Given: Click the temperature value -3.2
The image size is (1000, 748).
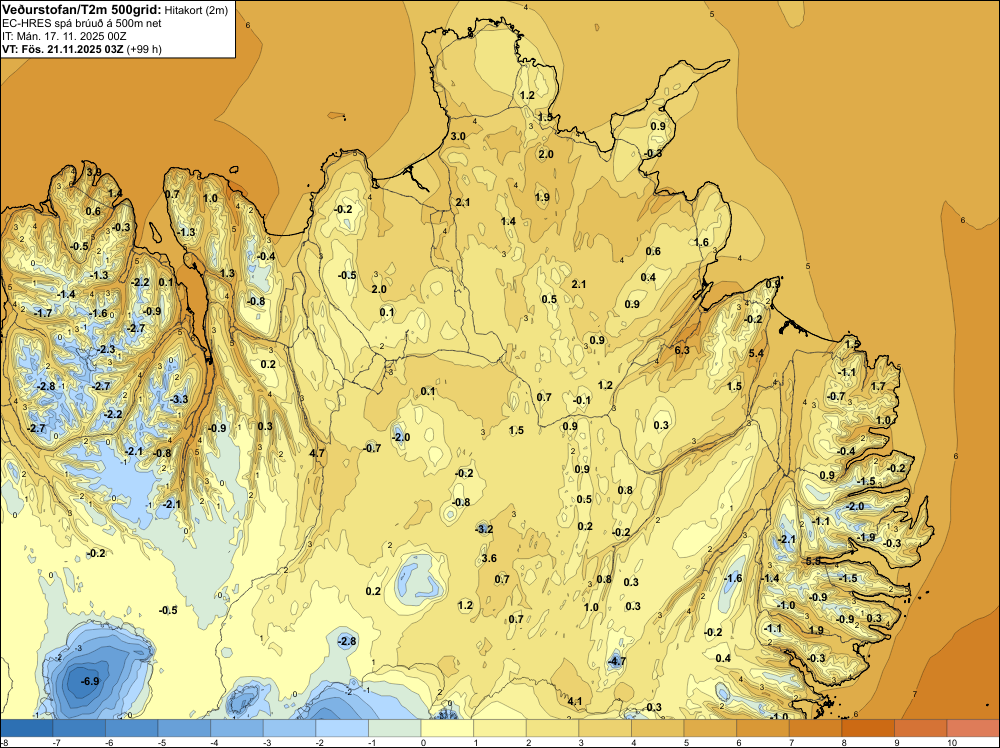Looking at the screenshot, I should [x=484, y=529].
